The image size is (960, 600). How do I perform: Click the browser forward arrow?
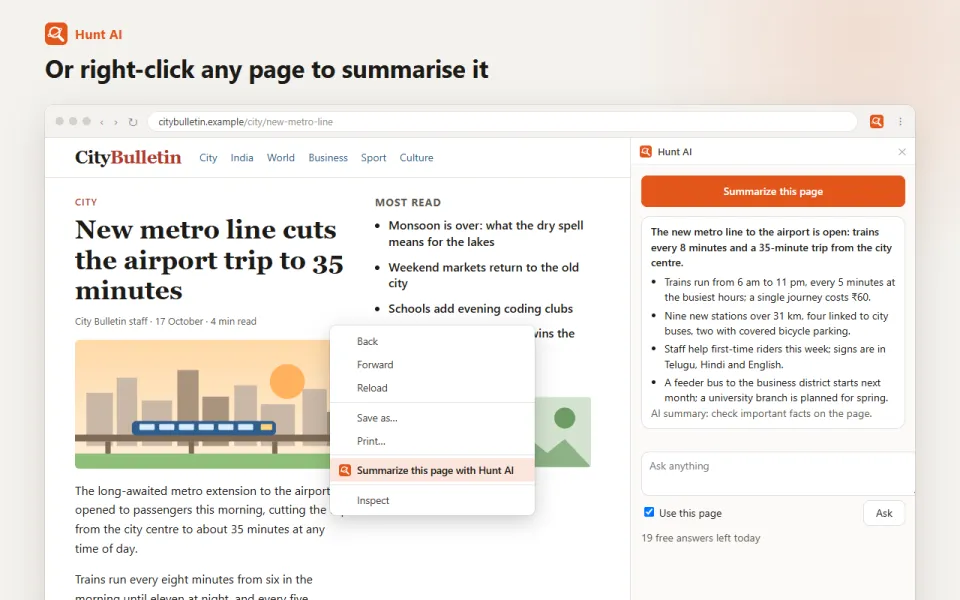[x=116, y=122]
